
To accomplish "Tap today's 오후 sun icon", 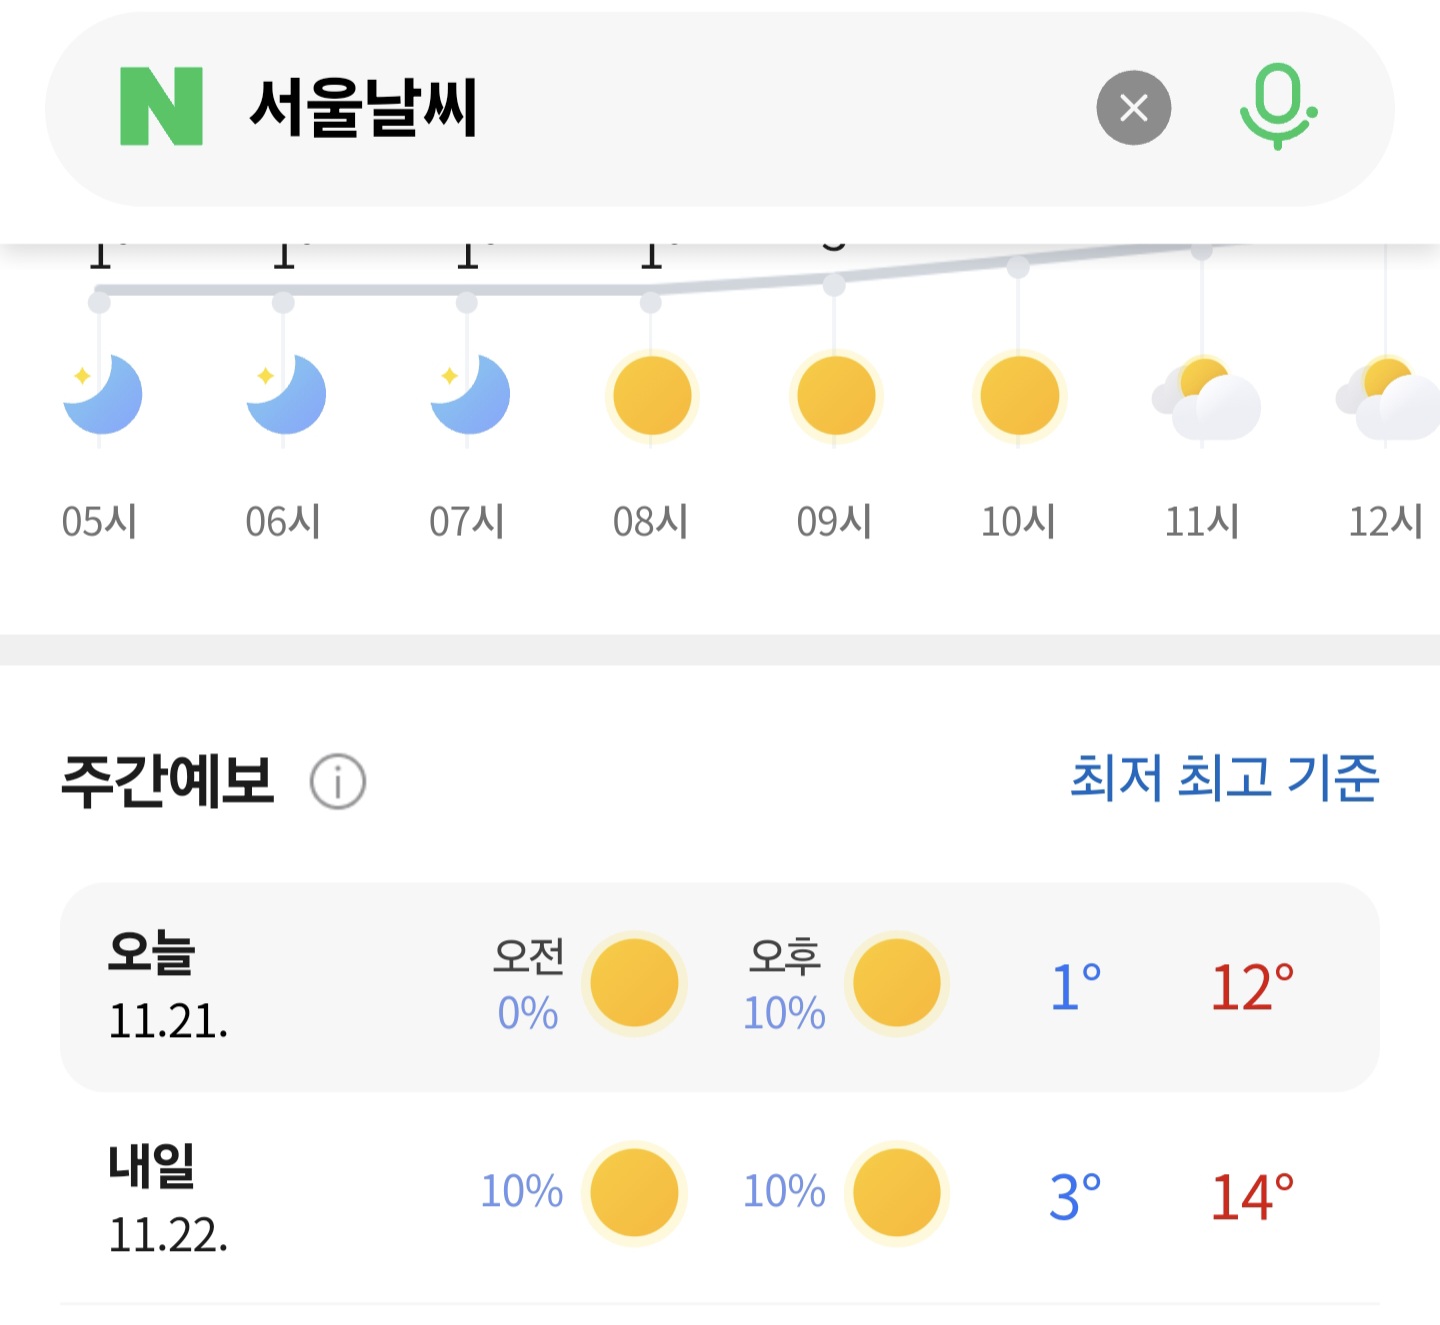I will pyautogui.click(x=896, y=983).
